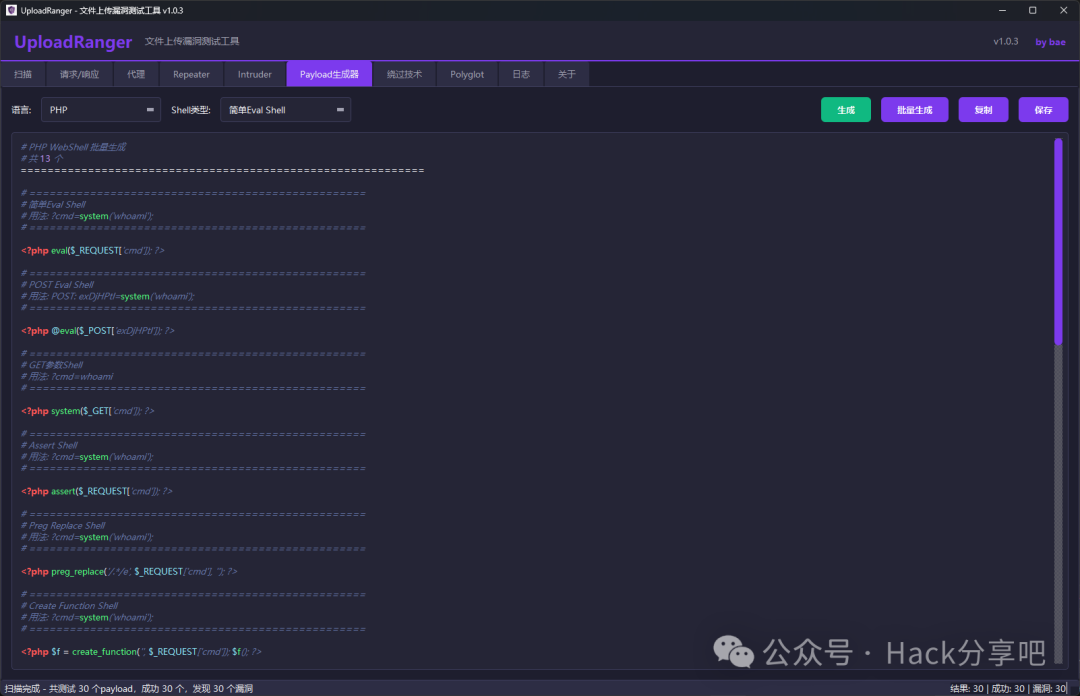Open the 扫描 tab
The image size is (1080, 696).
pos(23,74)
